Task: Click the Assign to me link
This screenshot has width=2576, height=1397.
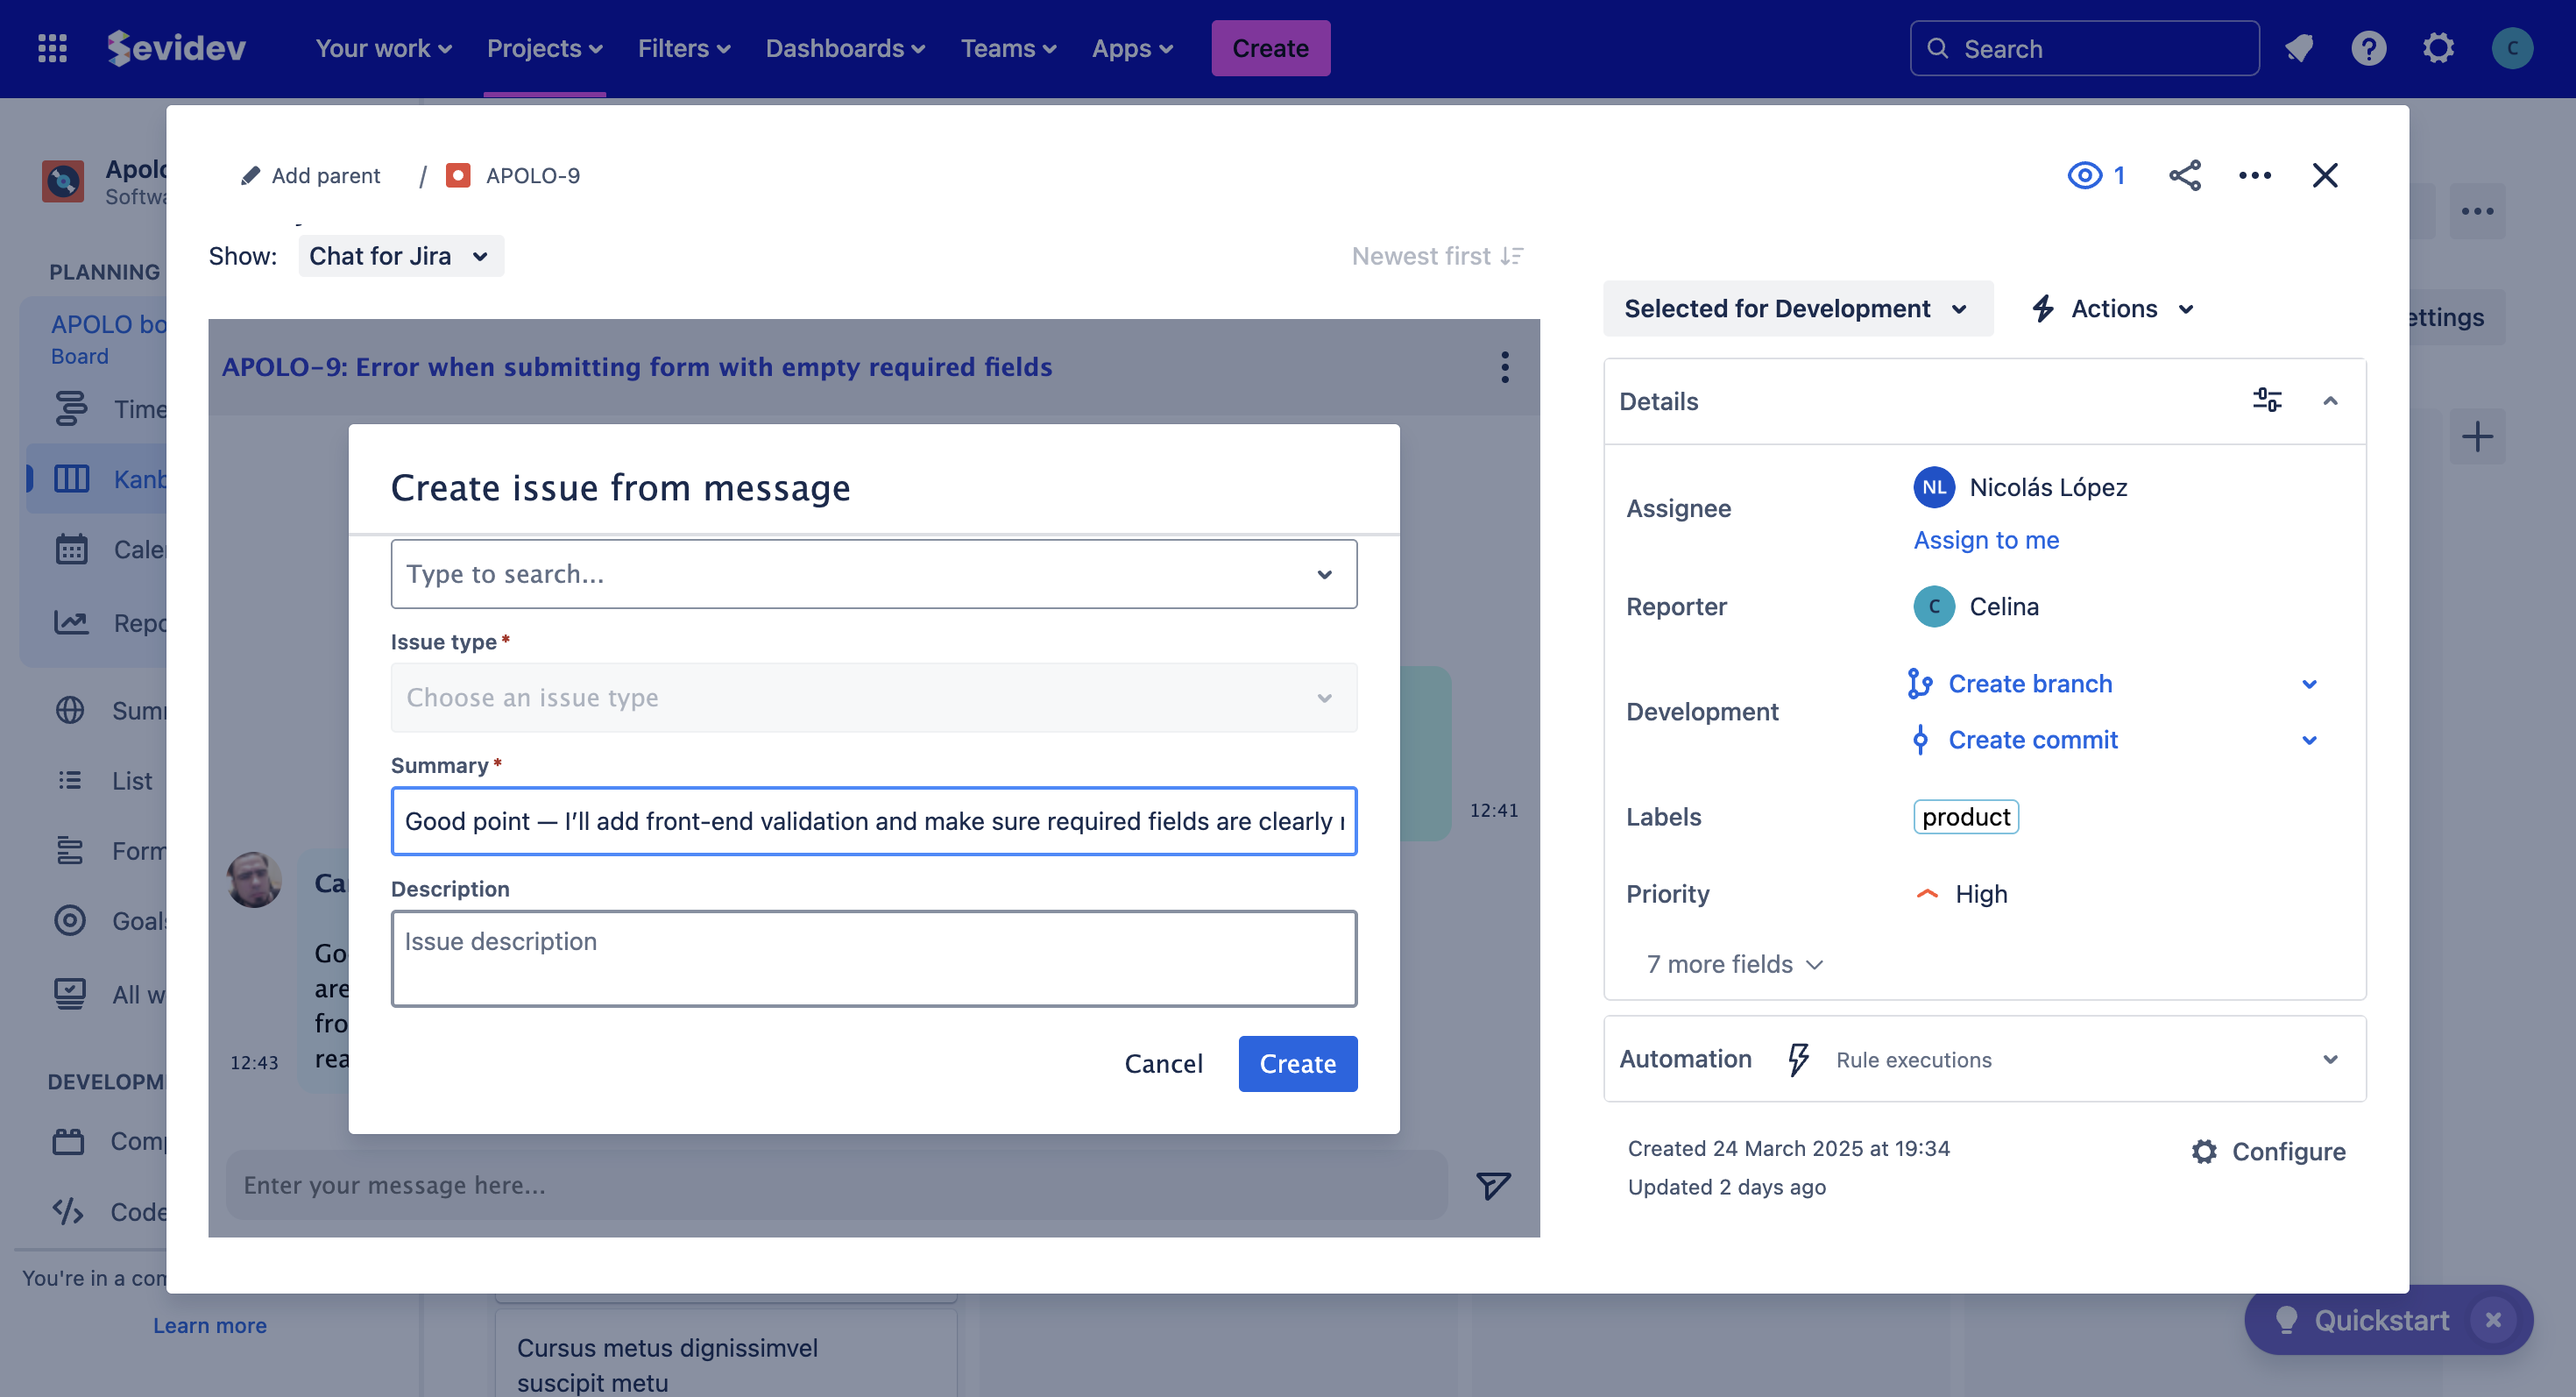Action: coord(1986,540)
